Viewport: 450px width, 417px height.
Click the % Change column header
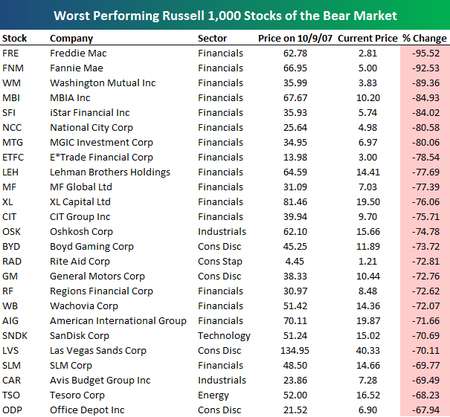424,38
